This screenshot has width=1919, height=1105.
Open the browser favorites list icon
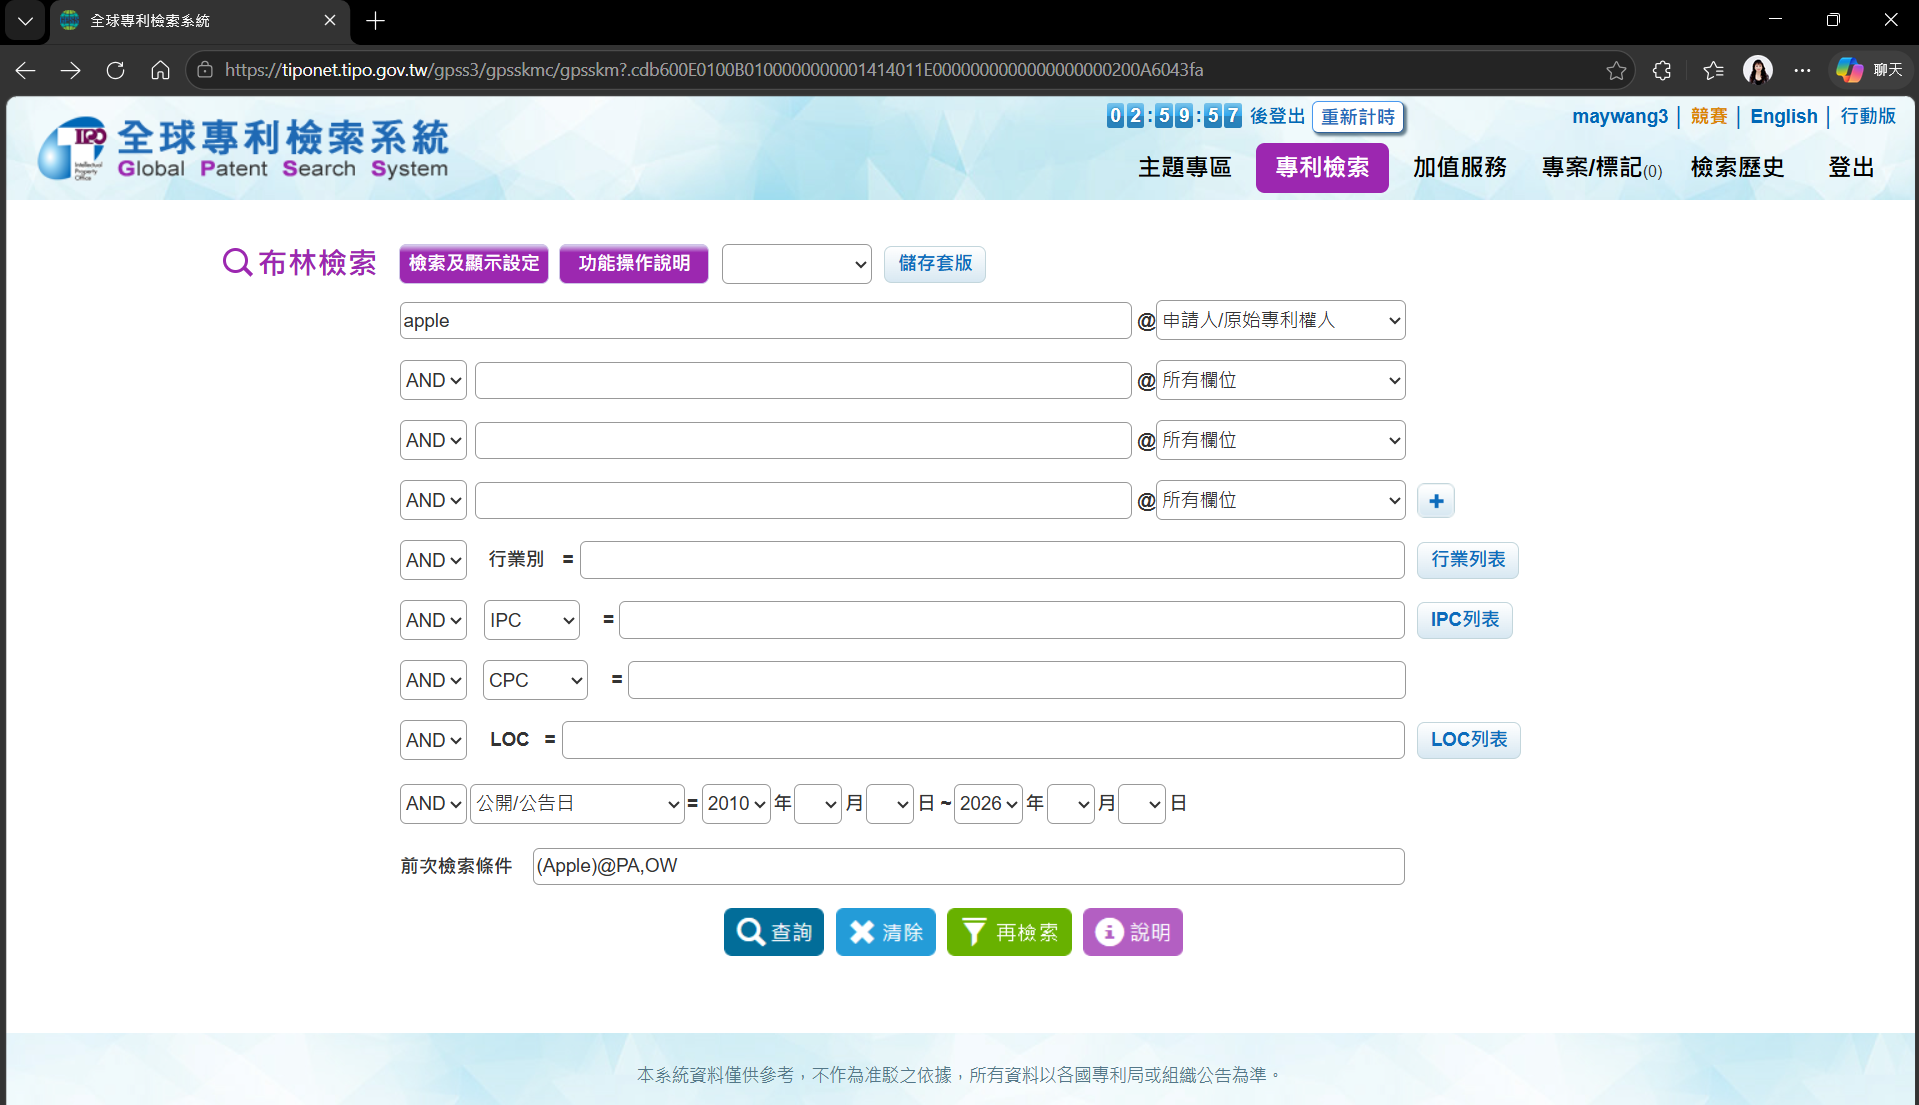pos(1713,70)
